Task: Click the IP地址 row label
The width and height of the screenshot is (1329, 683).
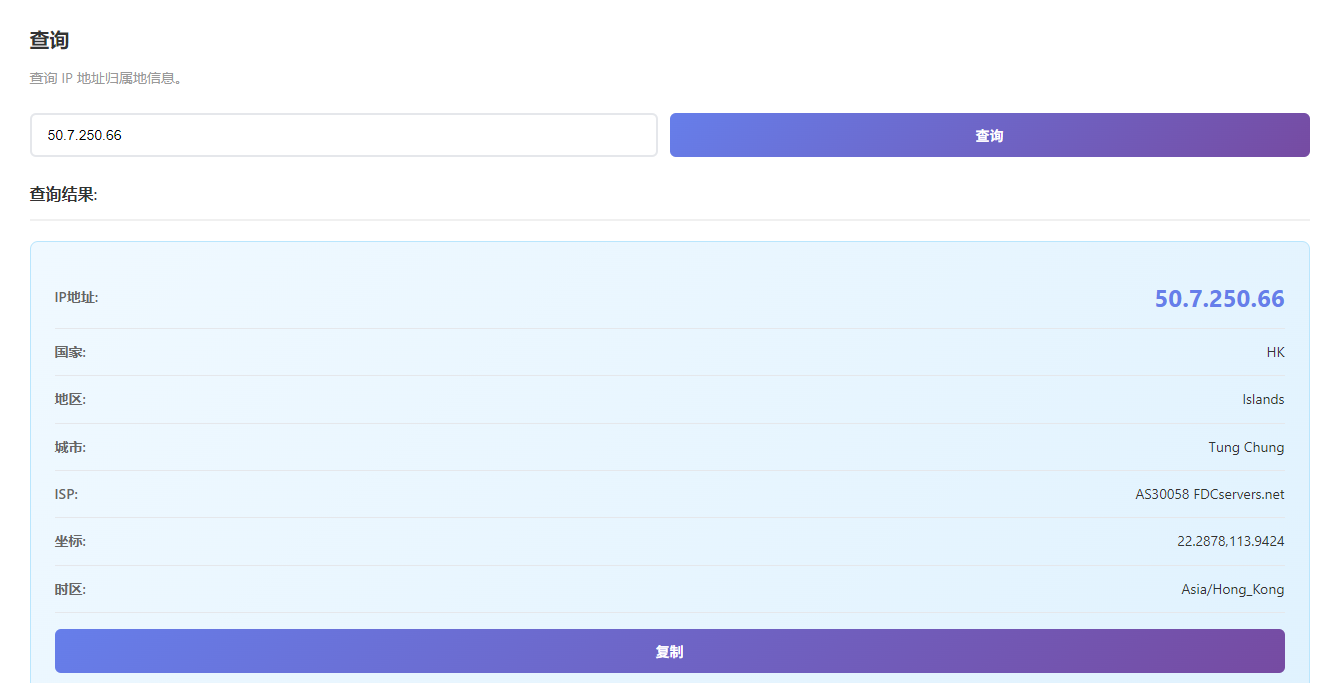Action: (x=76, y=297)
